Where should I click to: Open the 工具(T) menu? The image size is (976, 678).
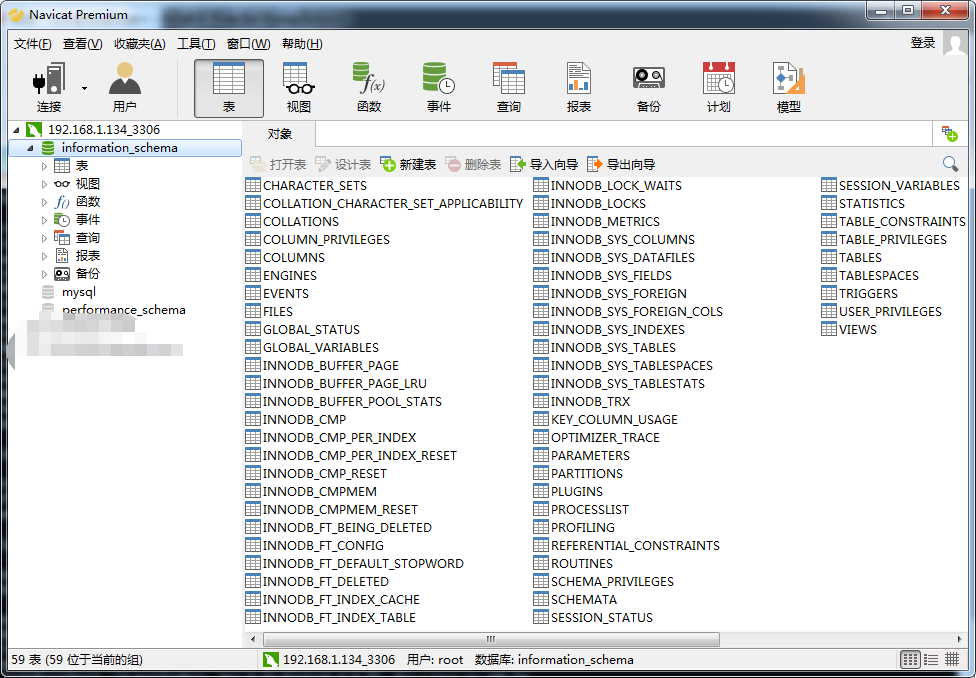195,44
